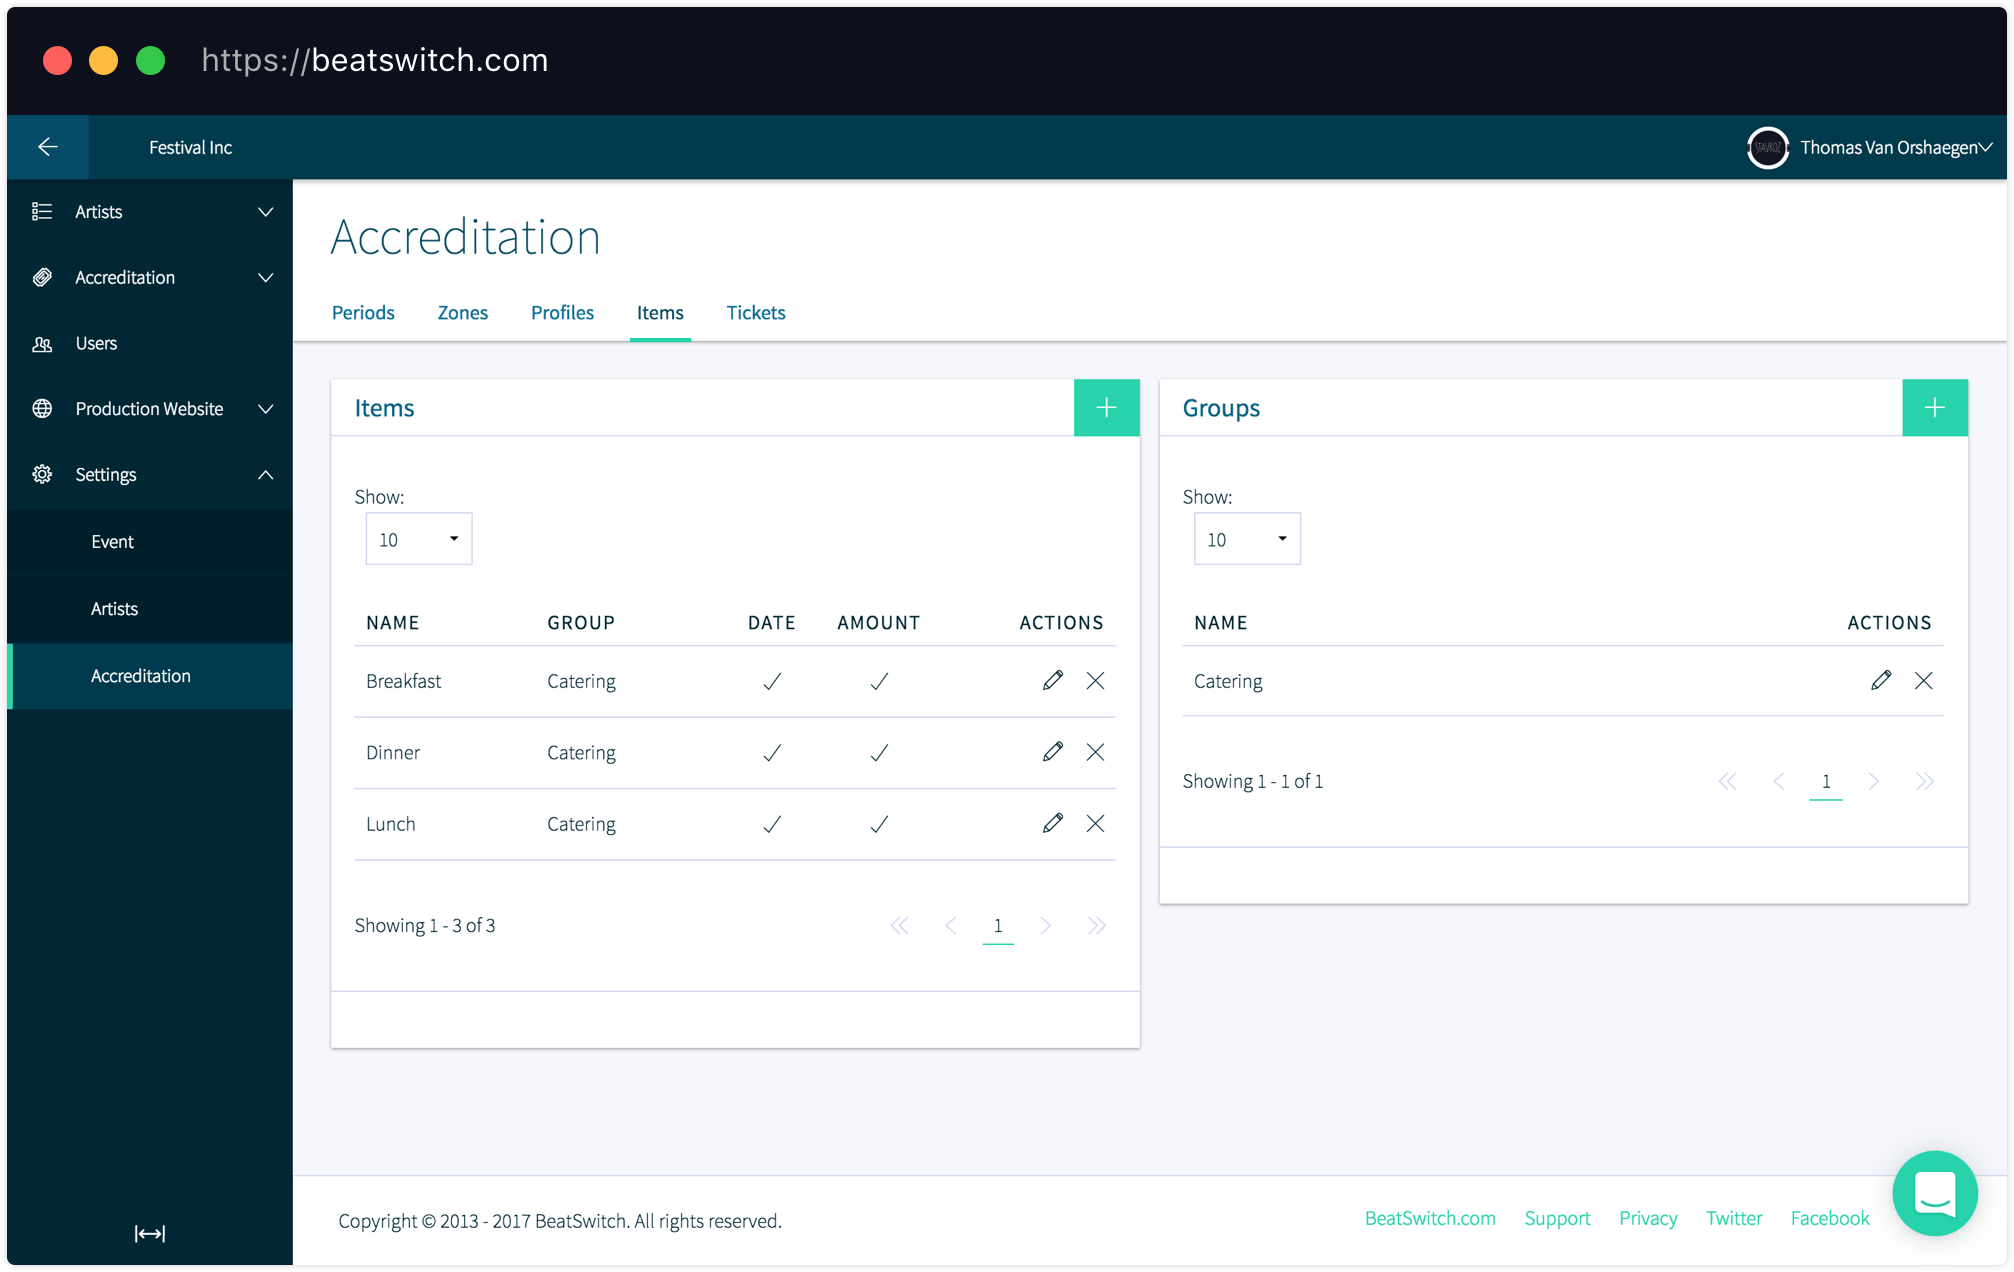
Task: Select Items show count dropdown
Action: coord(415,538)
